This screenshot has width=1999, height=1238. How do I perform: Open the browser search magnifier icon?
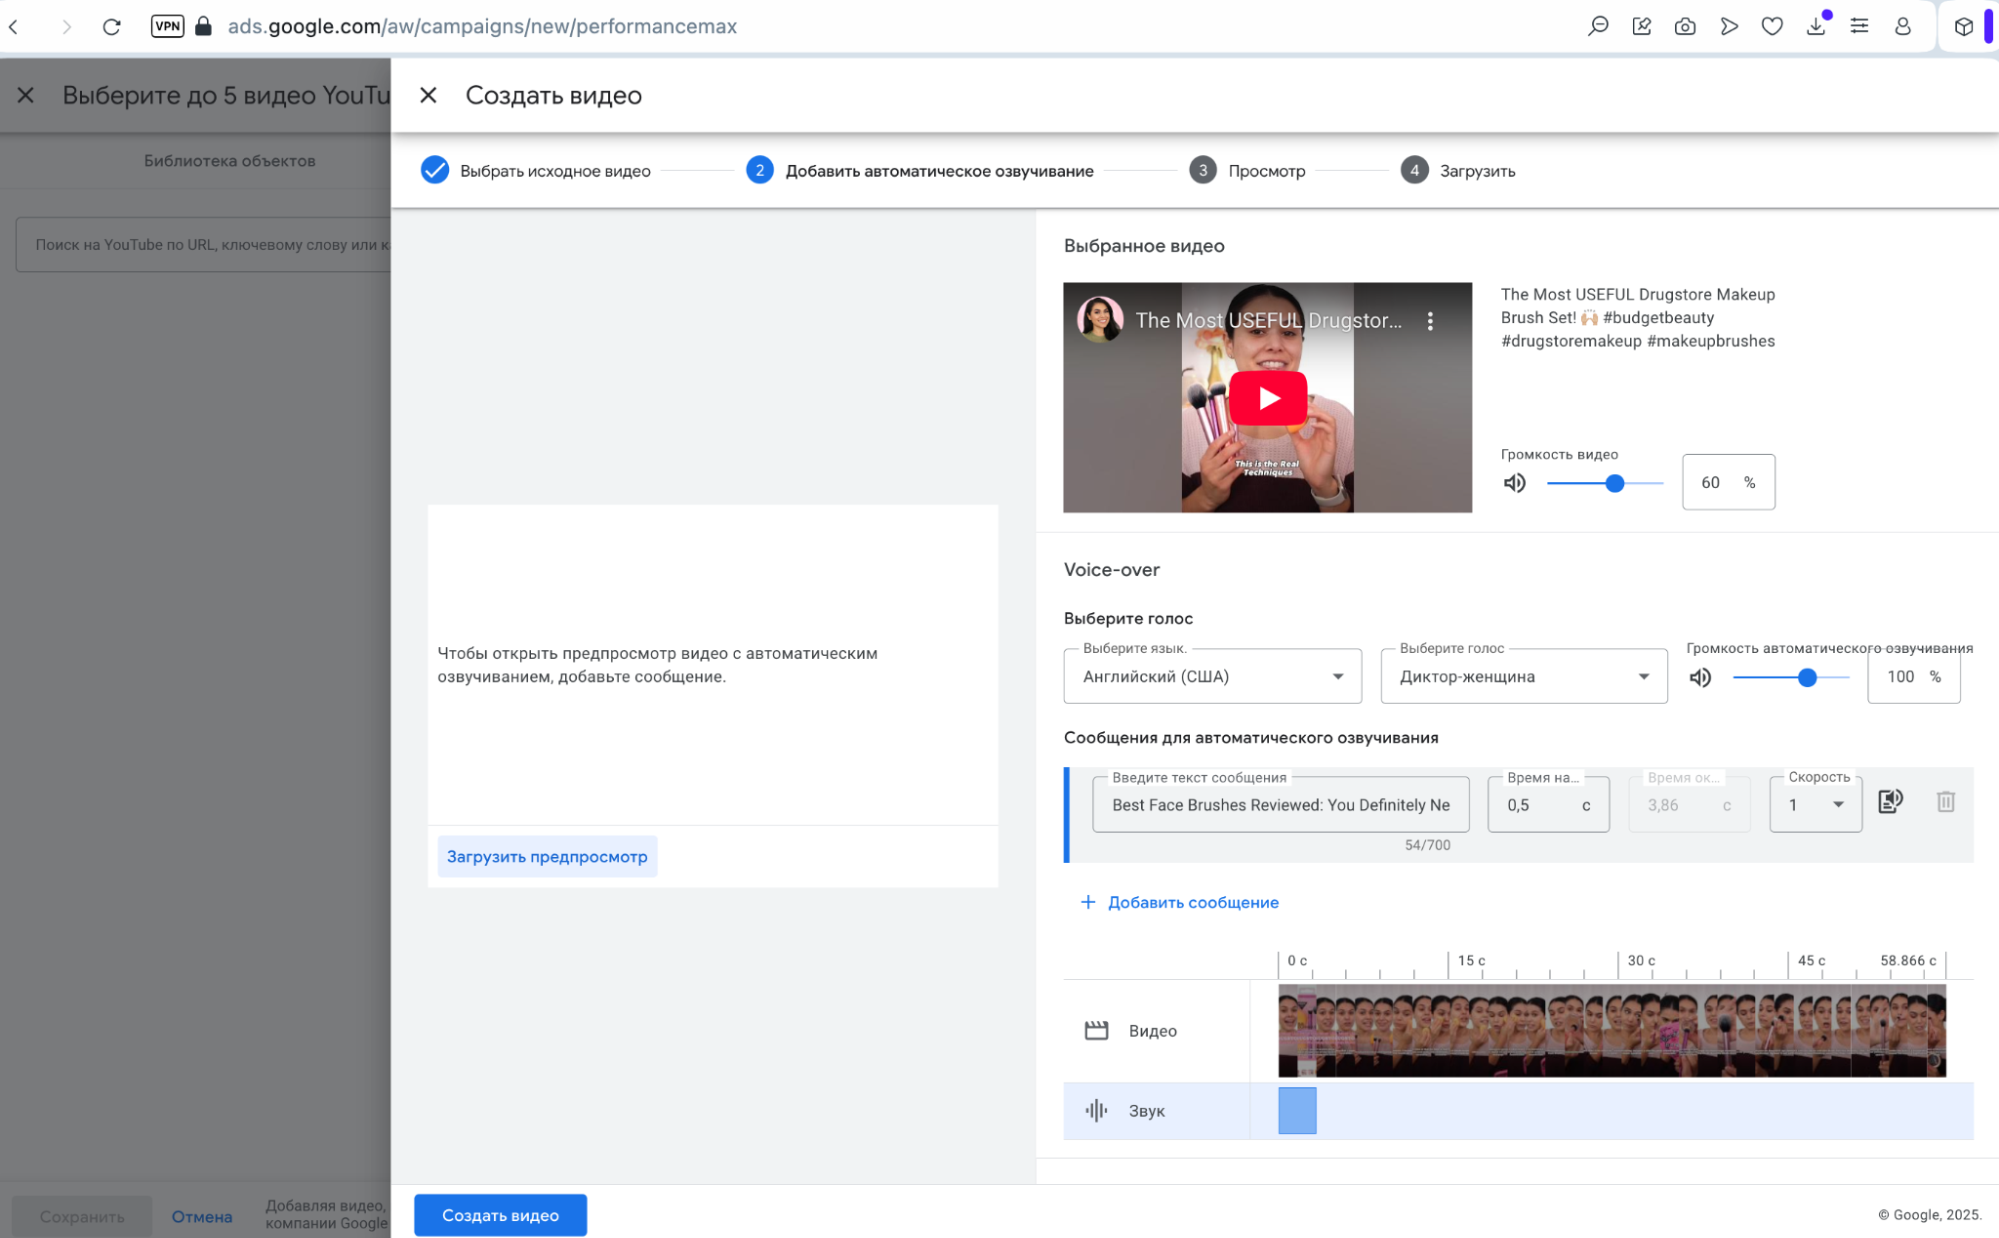1598,26
